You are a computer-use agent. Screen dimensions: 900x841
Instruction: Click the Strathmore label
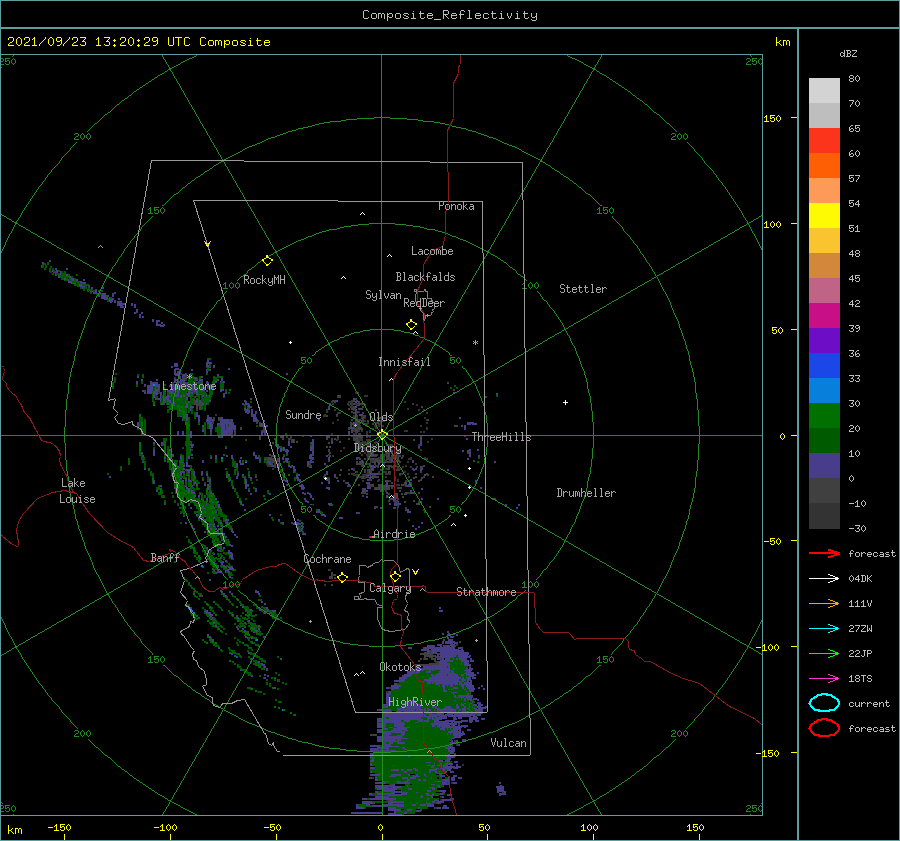tap(486, 592)
